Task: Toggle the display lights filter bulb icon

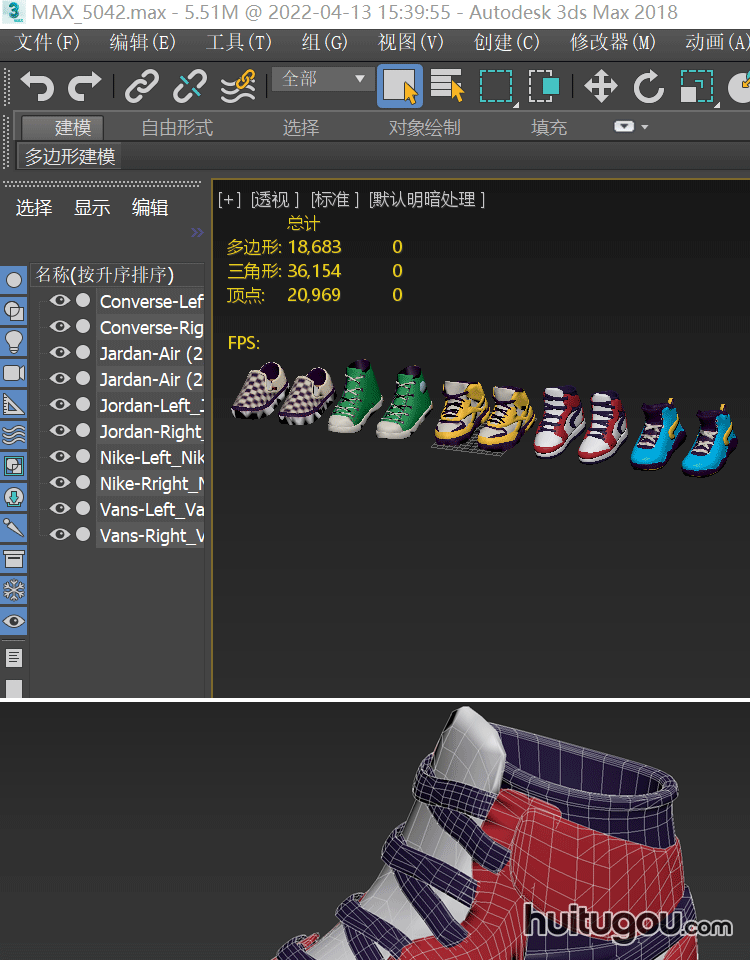Action: tap(14, 341)
